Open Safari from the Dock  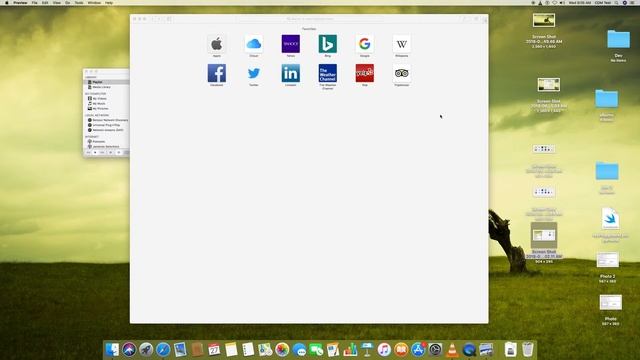(163, 350)
